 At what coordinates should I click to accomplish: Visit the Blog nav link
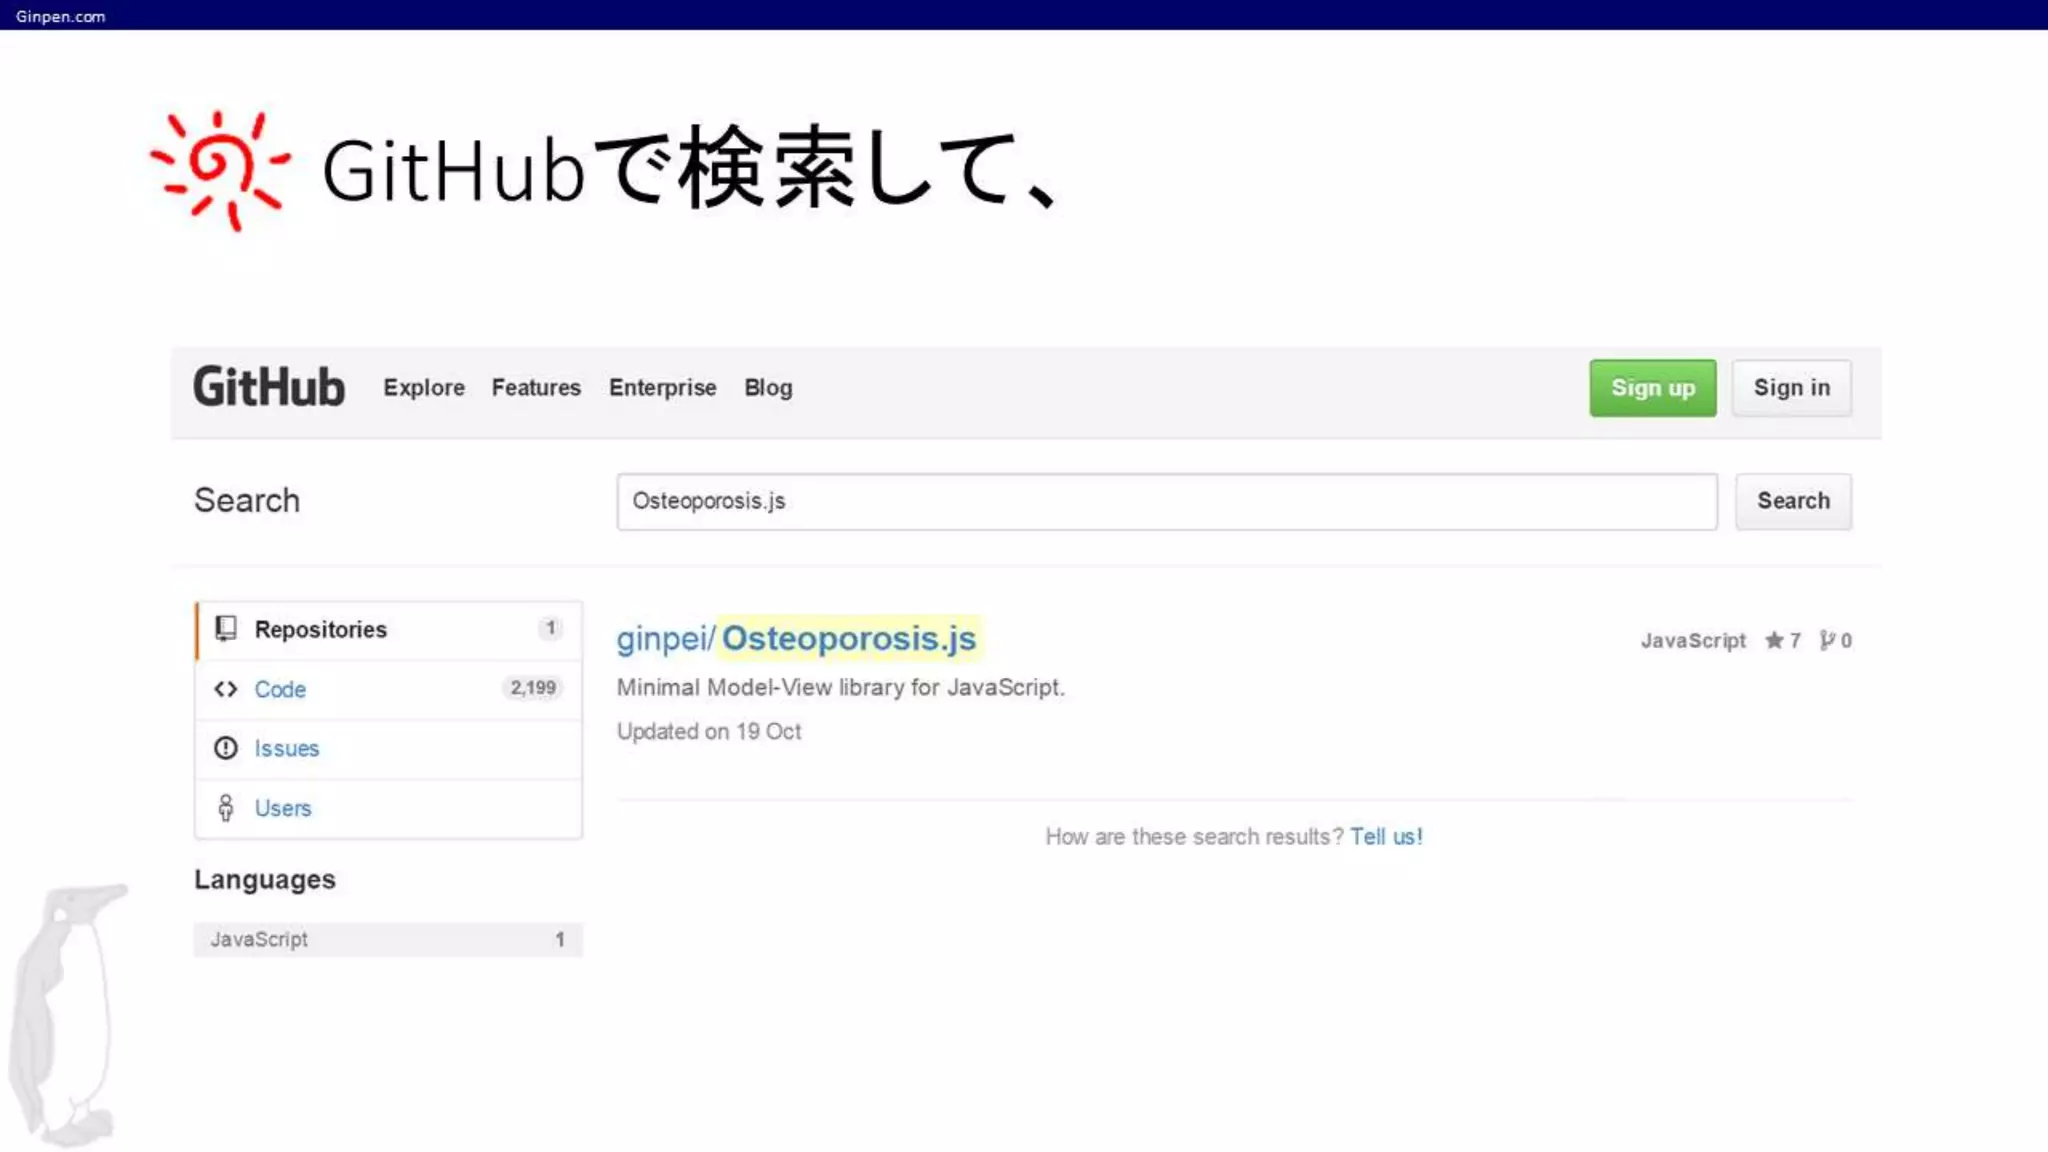point(768,388)
